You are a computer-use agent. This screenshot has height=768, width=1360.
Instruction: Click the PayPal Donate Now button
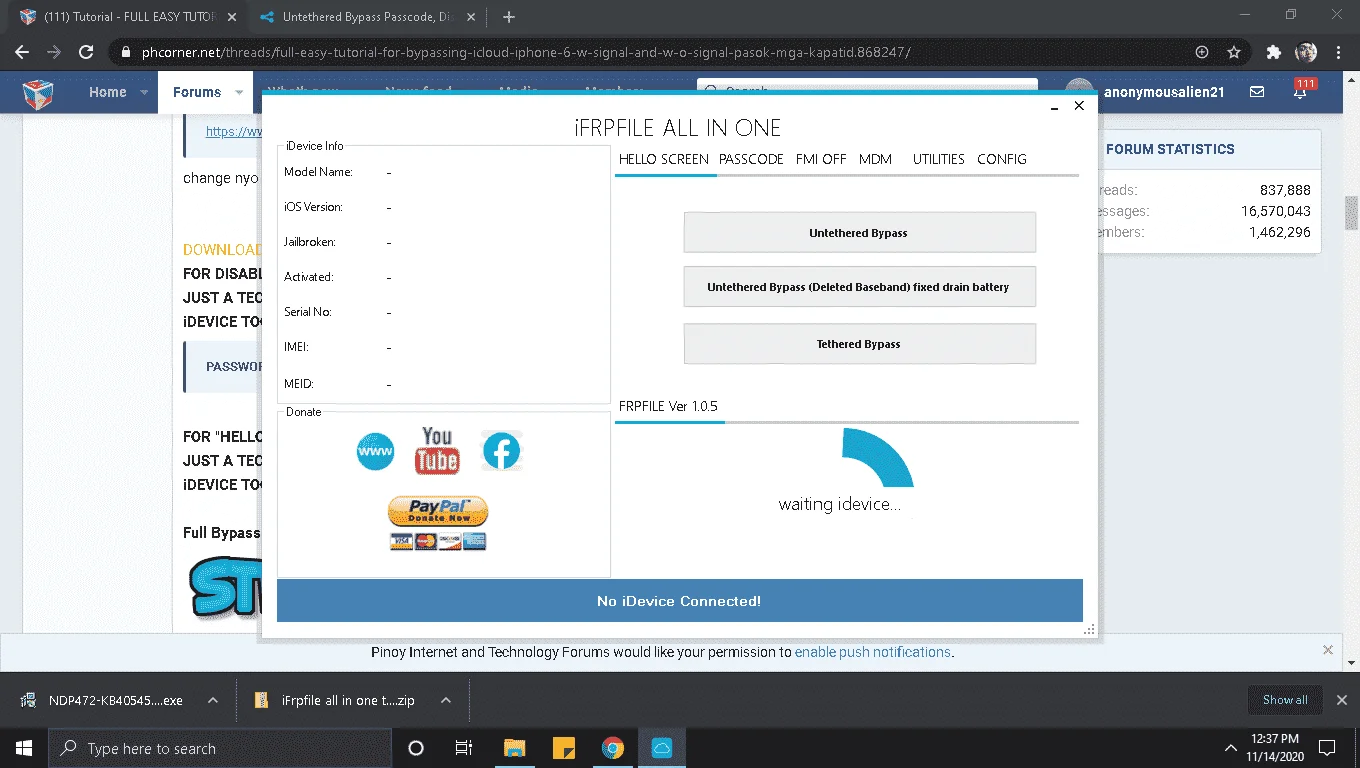(x=438, y=512)
